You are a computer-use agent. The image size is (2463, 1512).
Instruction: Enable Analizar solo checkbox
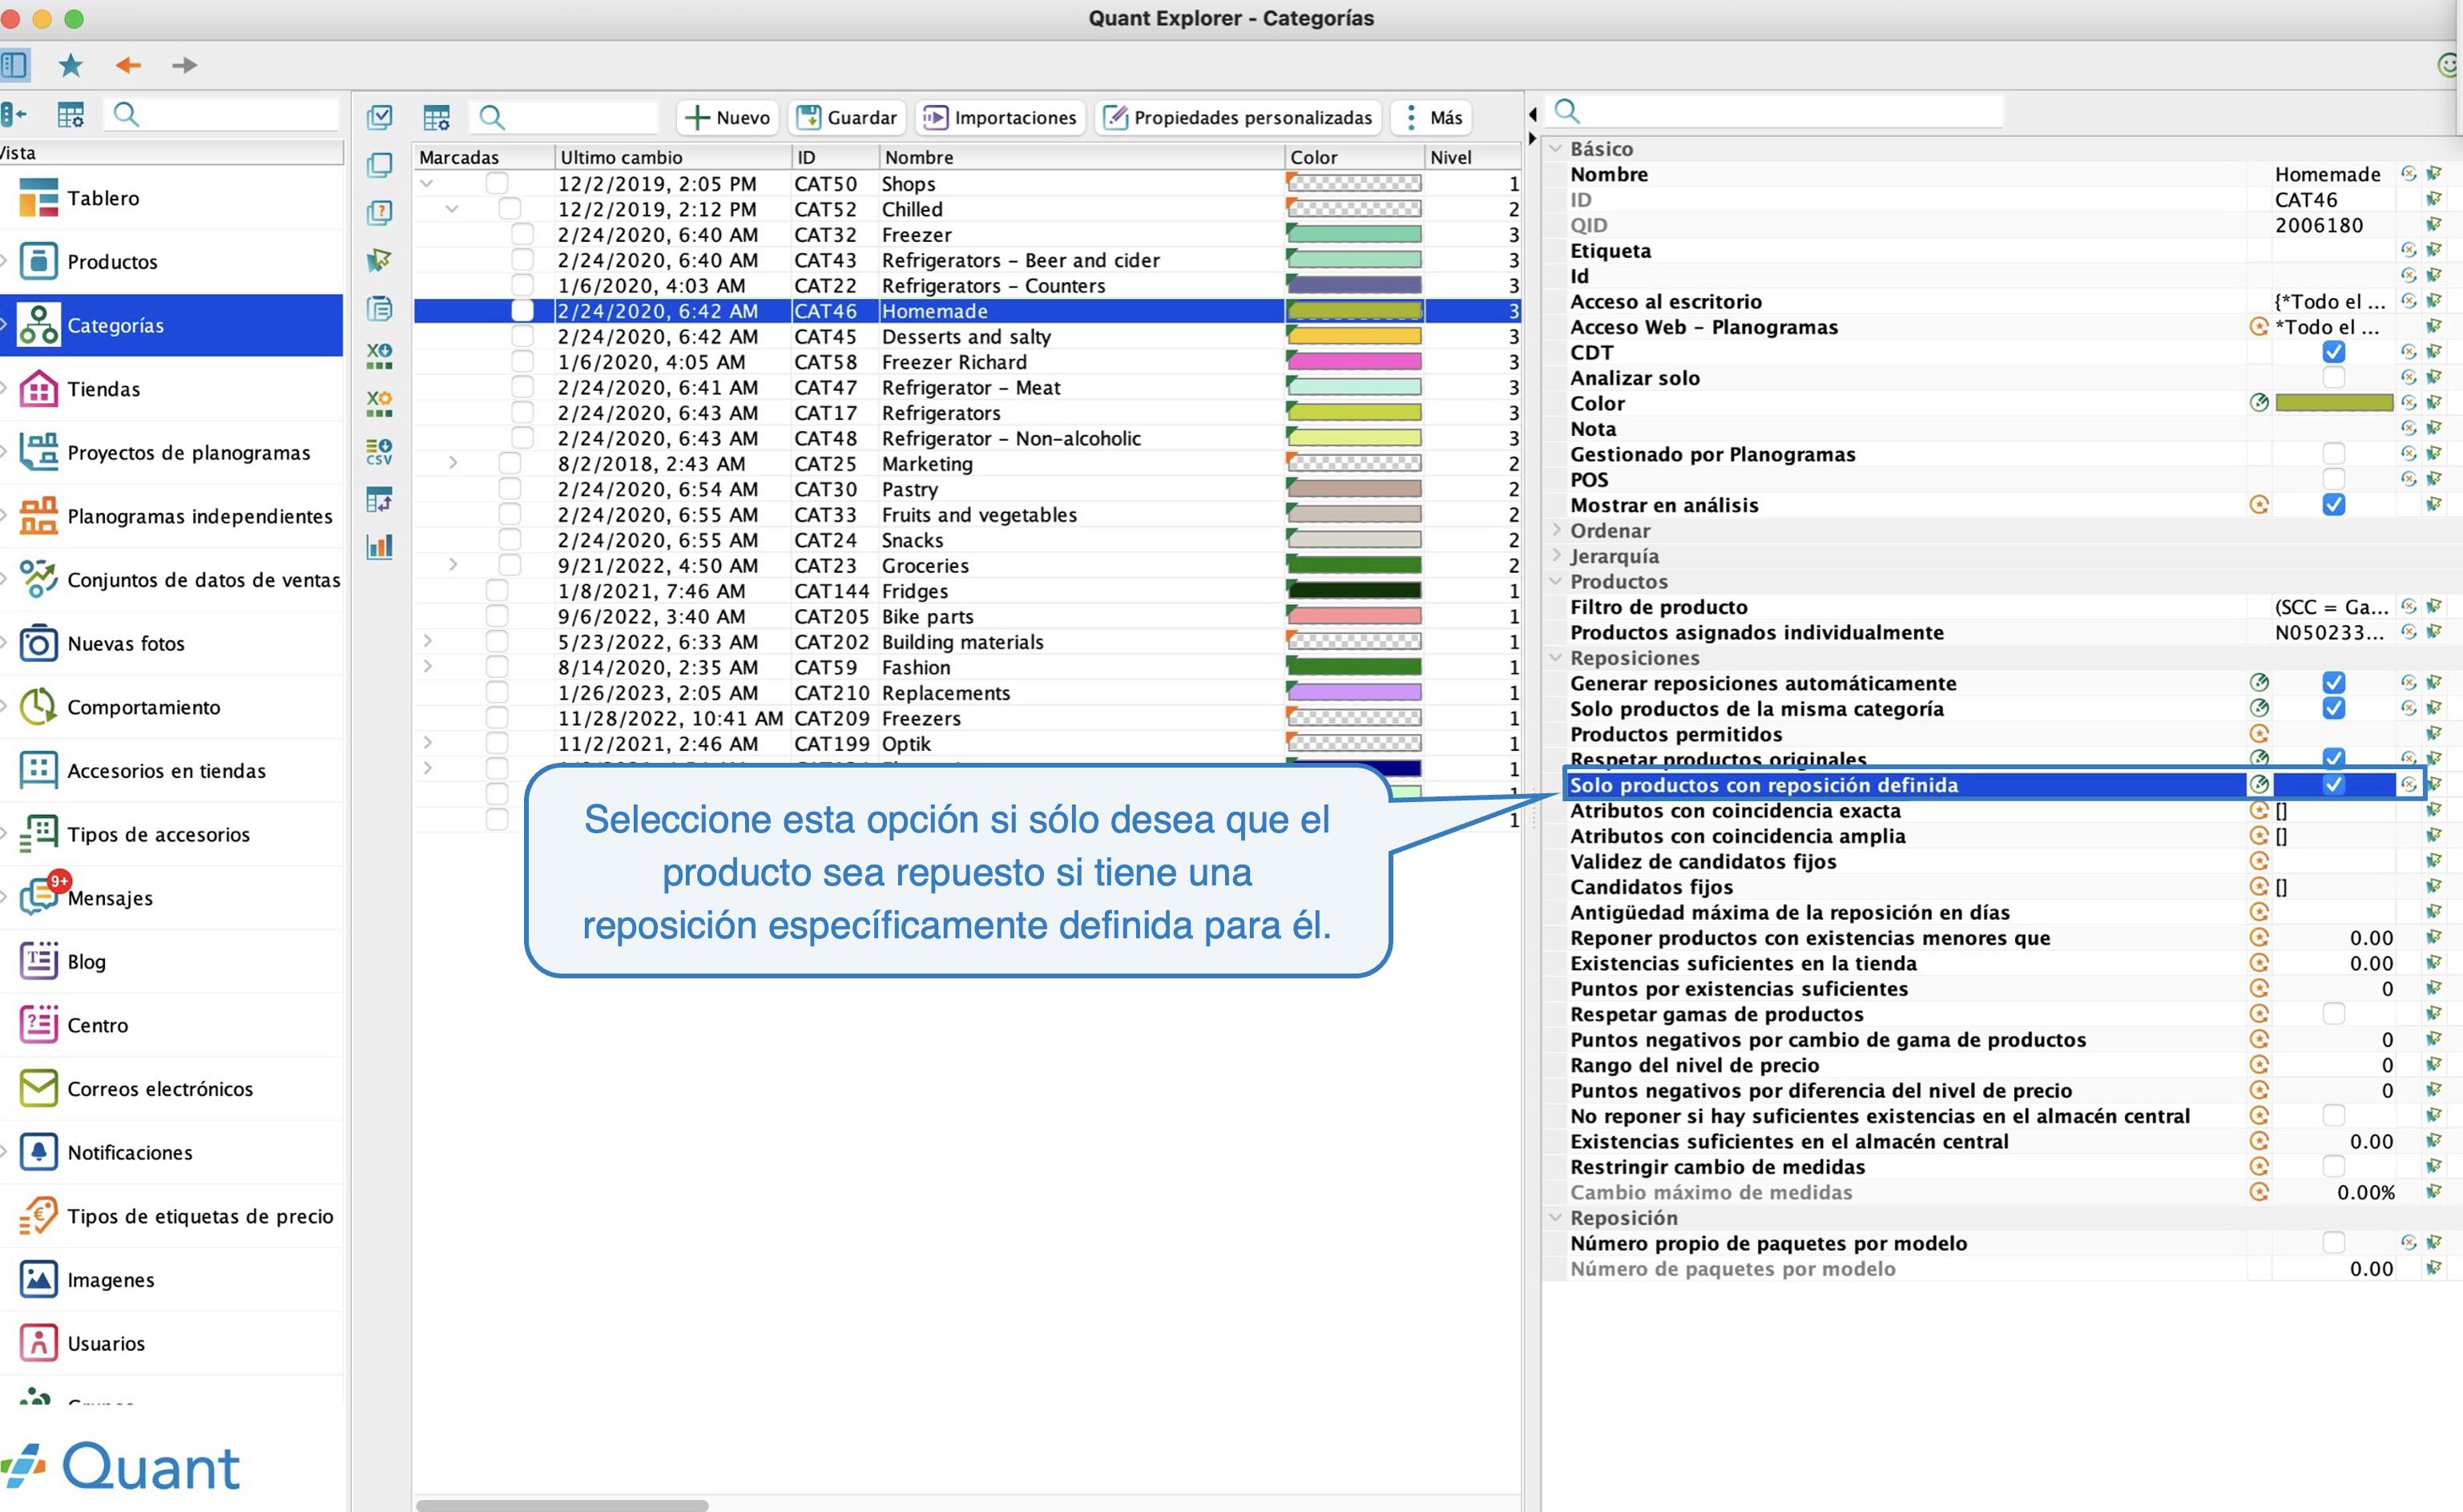2333,378
